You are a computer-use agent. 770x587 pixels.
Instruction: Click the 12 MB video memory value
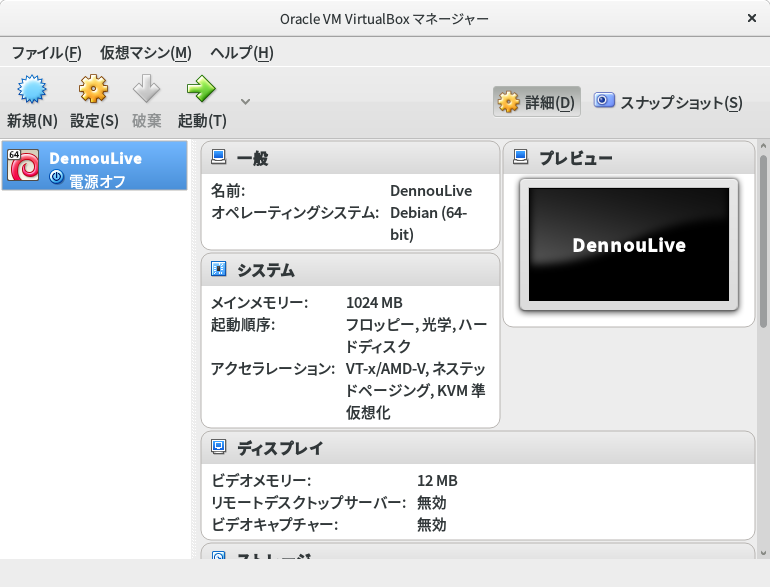[x=438, y=480]
